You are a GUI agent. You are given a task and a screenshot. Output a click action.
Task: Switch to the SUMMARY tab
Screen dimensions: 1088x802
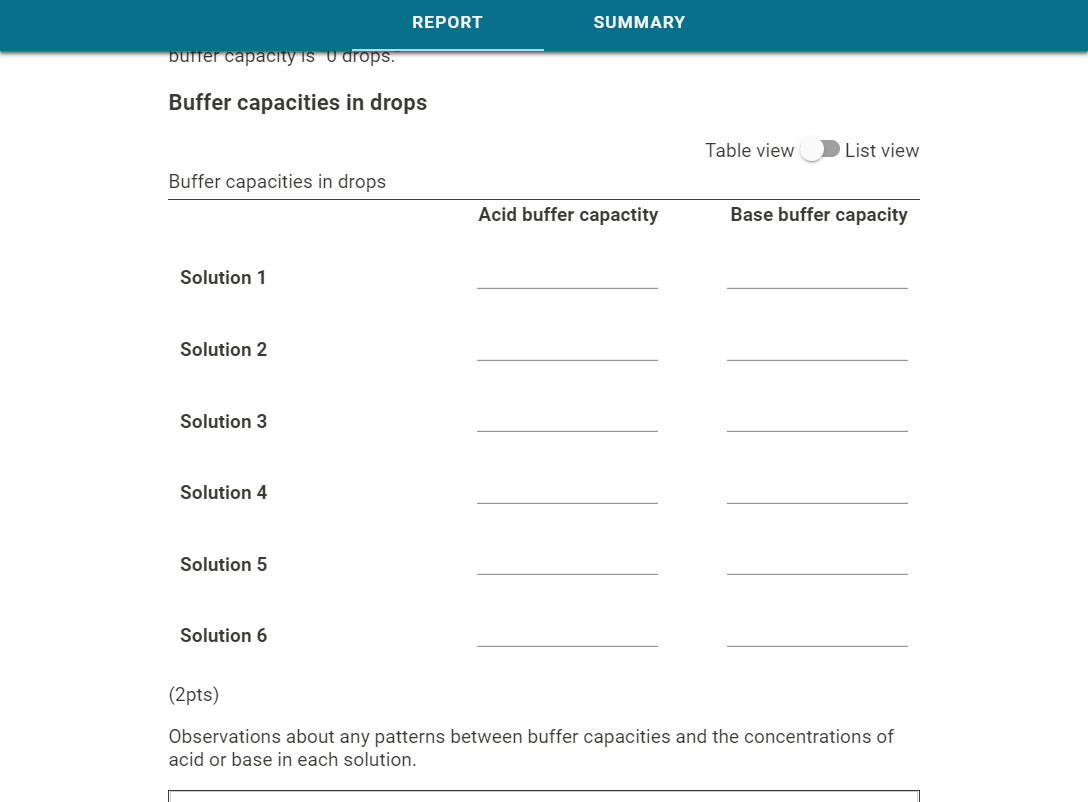[x=639, y=22]
